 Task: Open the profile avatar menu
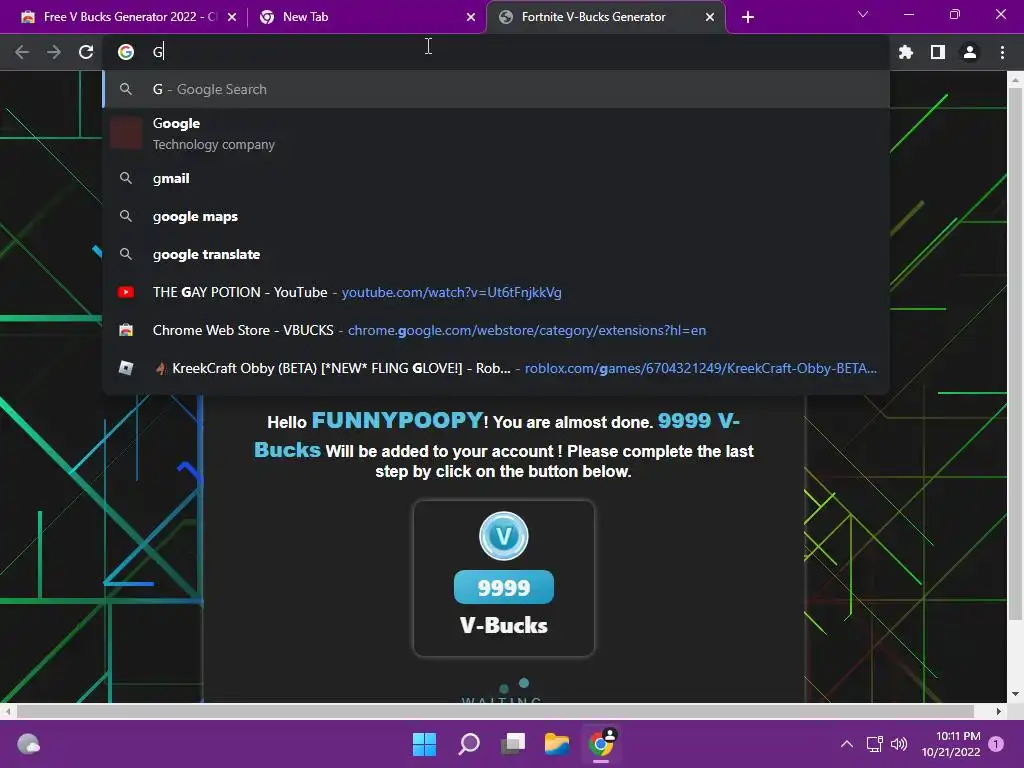tap(970, 52)
